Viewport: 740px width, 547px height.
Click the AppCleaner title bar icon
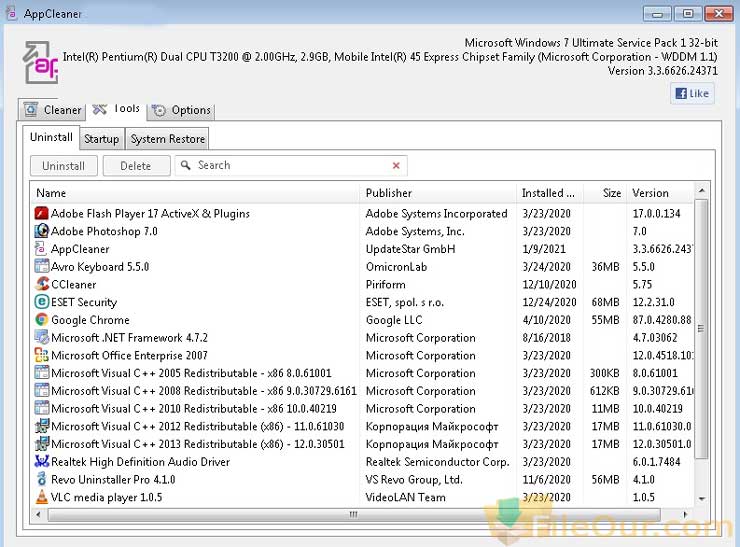(x=12, y=14)
